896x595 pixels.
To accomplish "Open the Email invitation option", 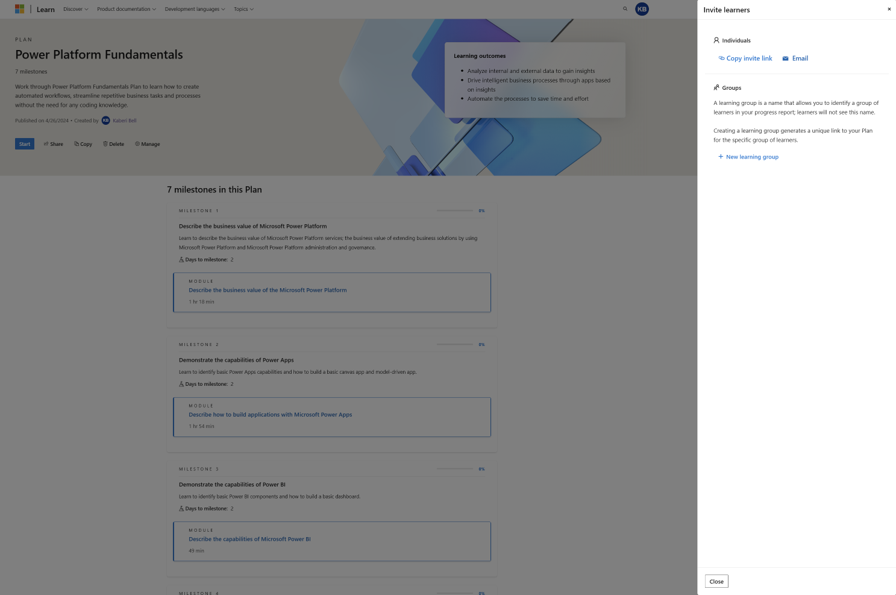I will [795, 57].
